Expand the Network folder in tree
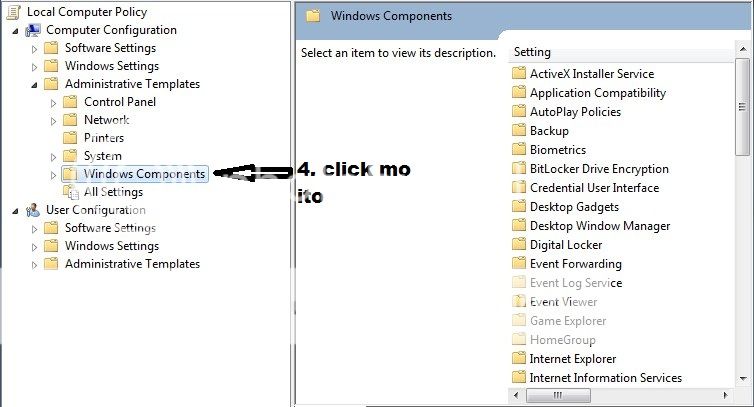Image resolution: width=754 pixels, height=407 pixels. (x=54, y=120)
